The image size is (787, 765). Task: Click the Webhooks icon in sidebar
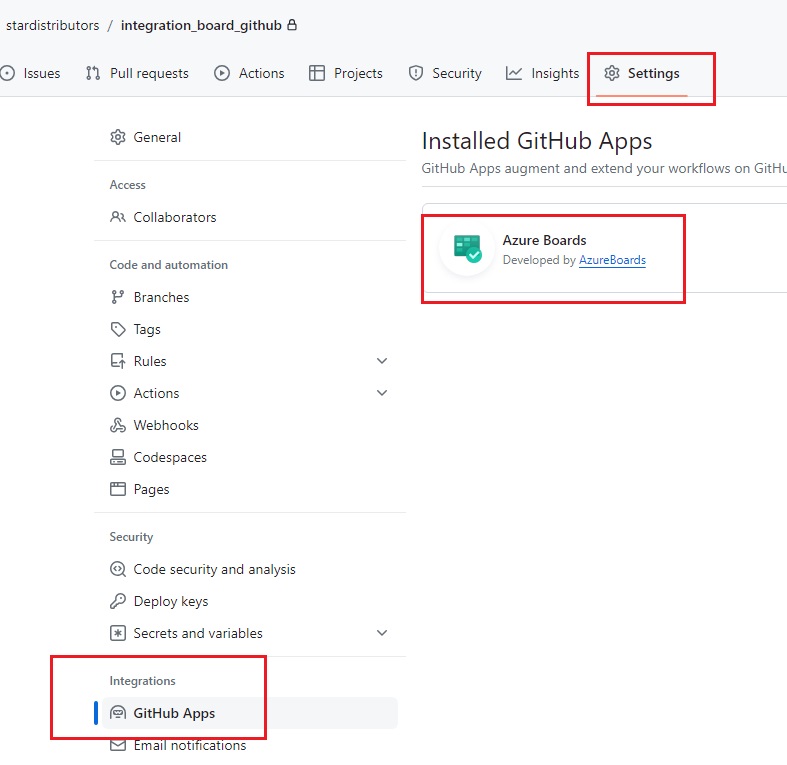click(118, 425)
